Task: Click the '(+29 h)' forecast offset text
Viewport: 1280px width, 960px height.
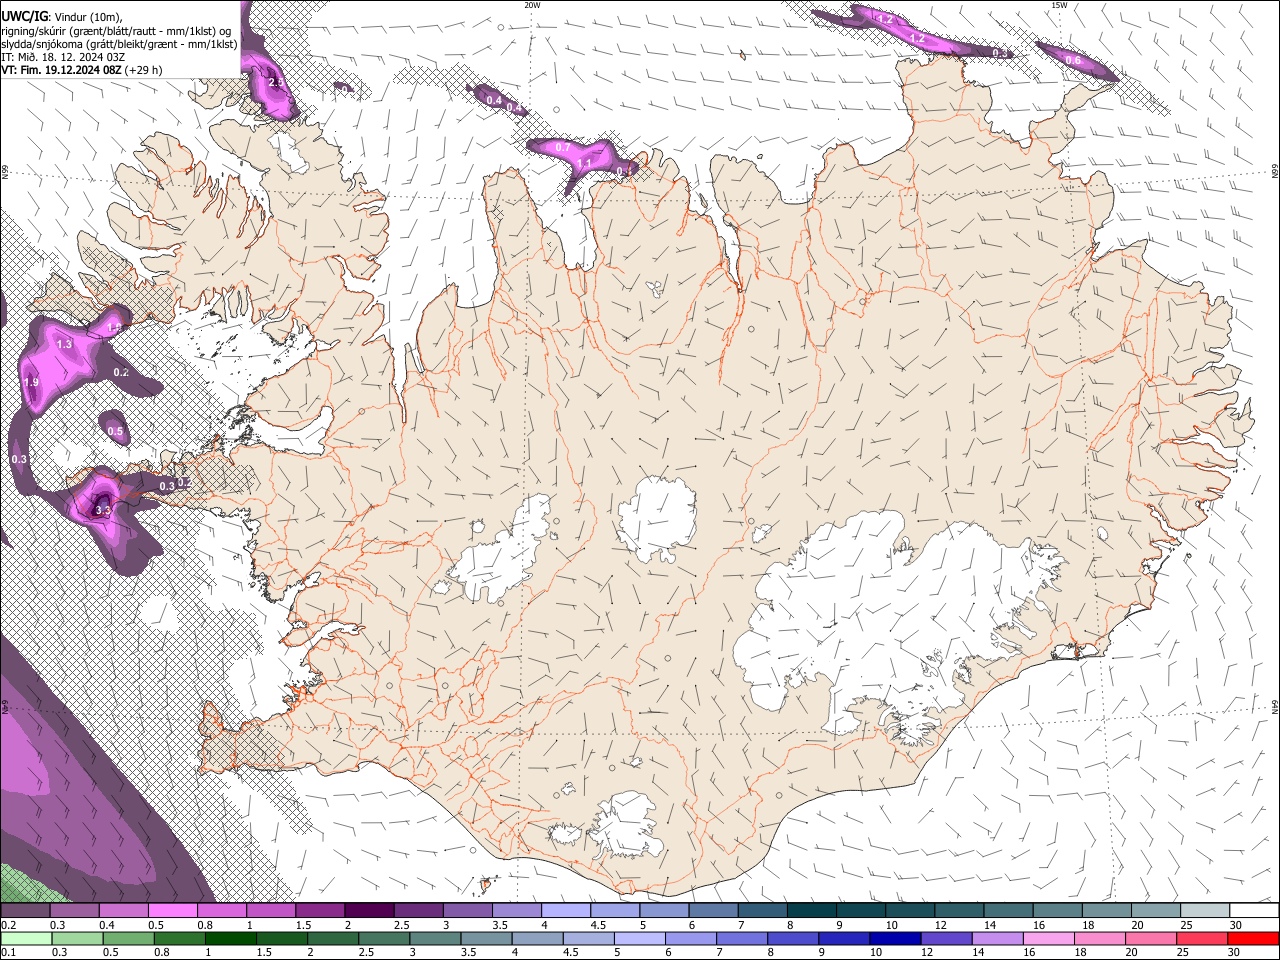Action: (144, 70)
